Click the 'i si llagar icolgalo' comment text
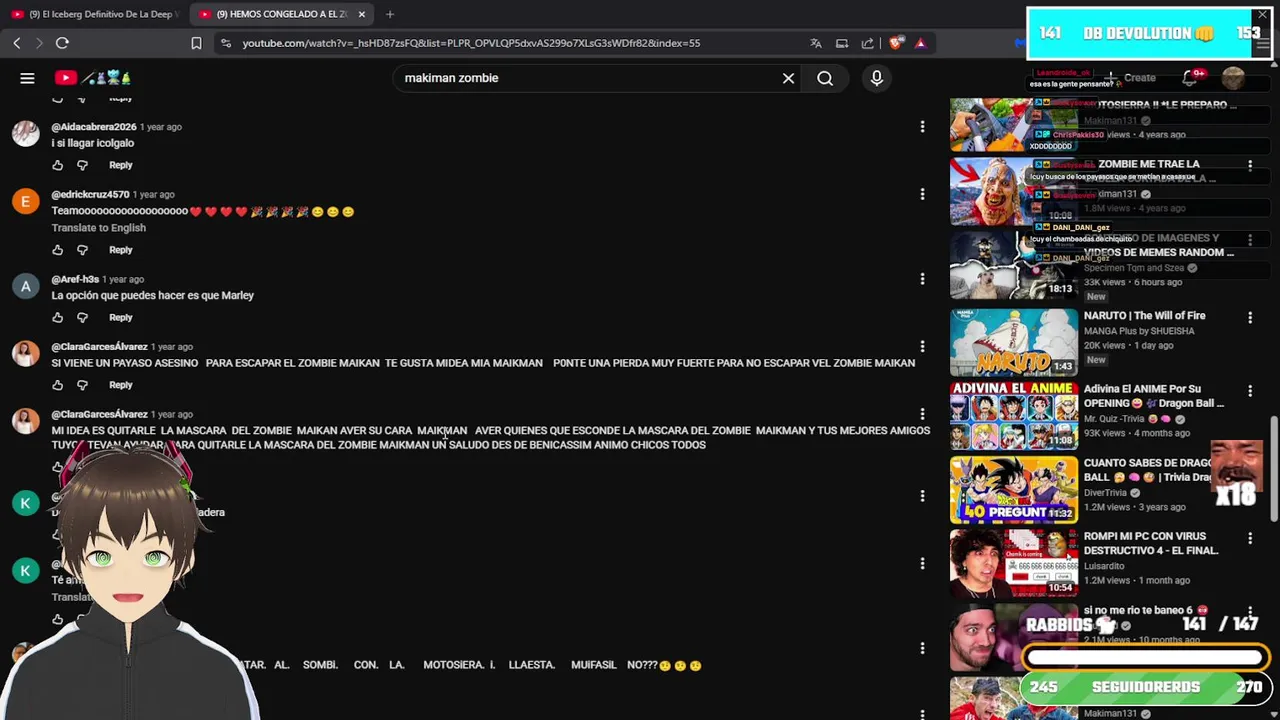Screen dimensions: 1280x720 point(93,143)
